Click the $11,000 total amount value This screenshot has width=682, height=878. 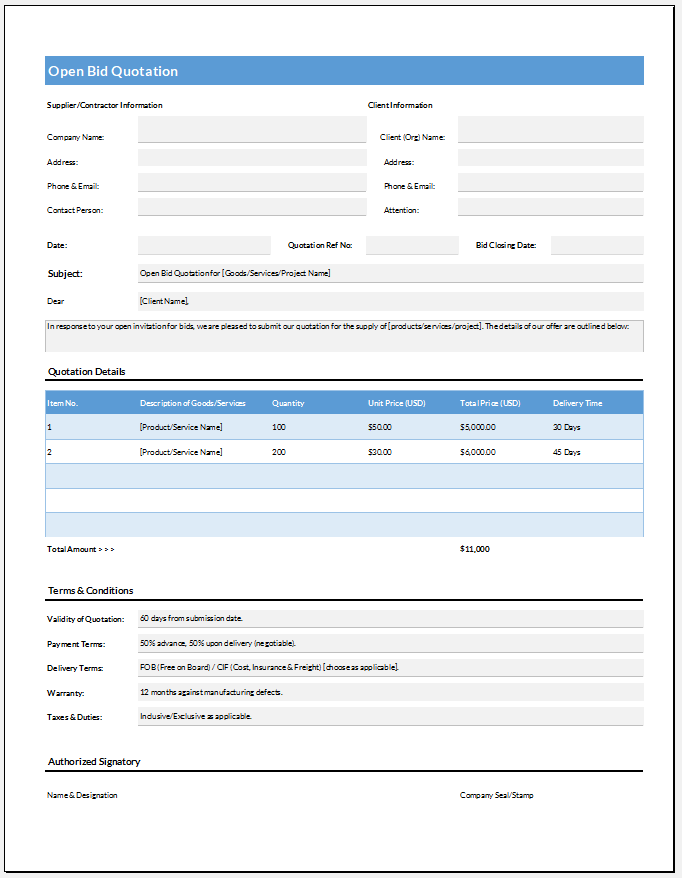(x=475, y=549)
